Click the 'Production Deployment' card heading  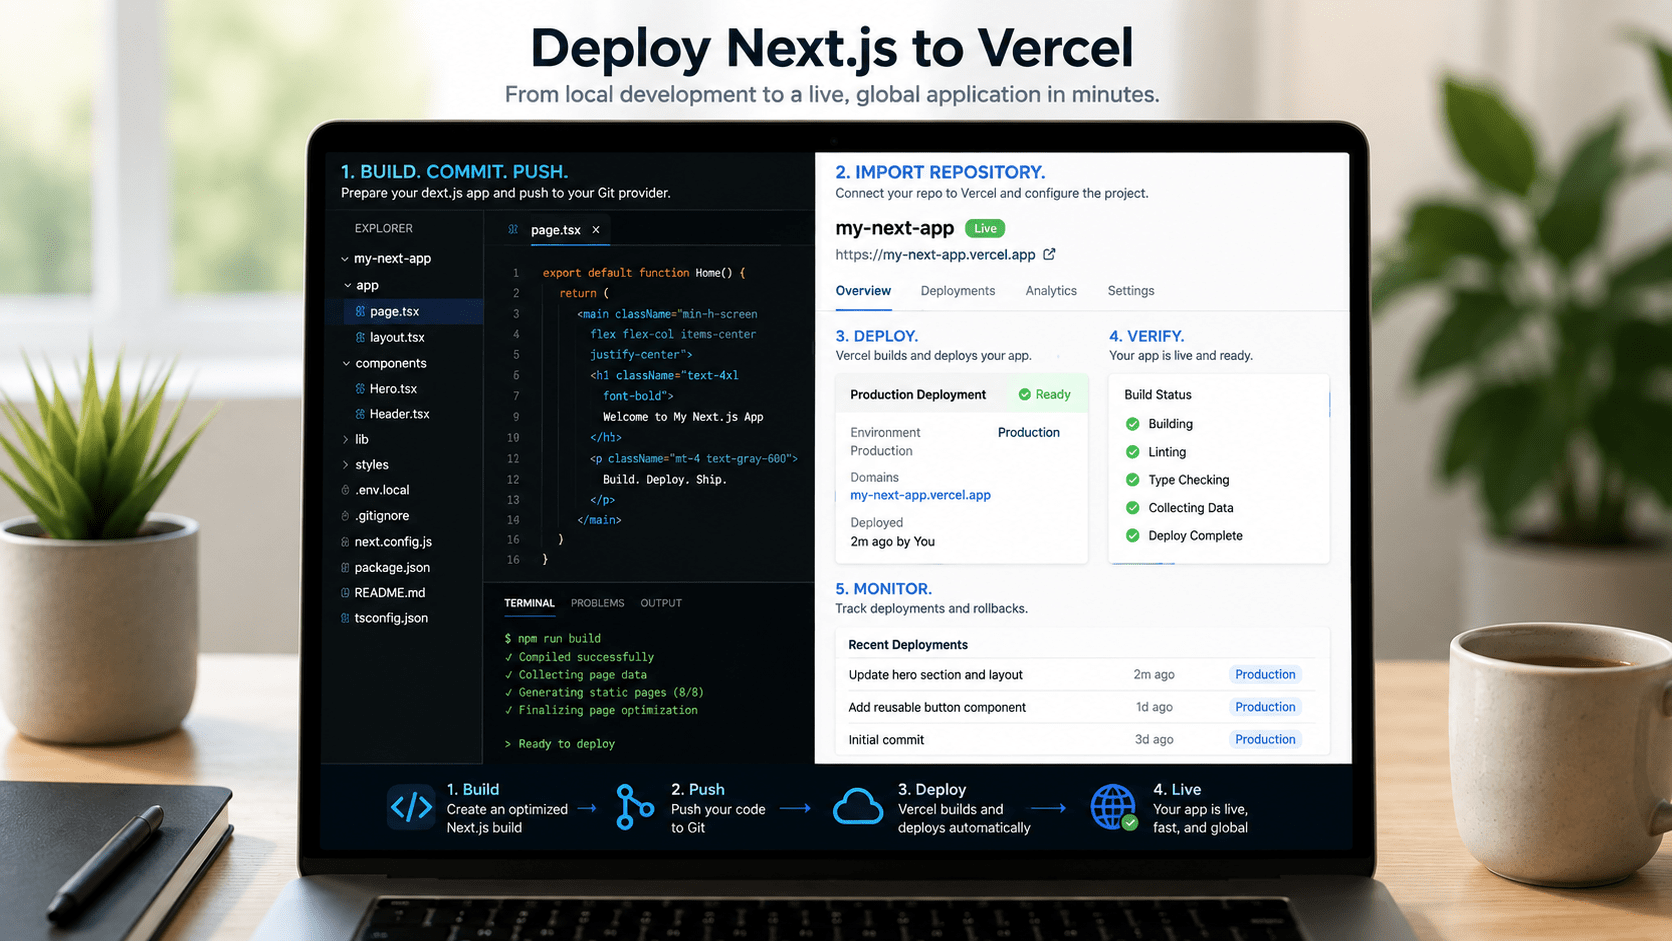pos(918,395)
